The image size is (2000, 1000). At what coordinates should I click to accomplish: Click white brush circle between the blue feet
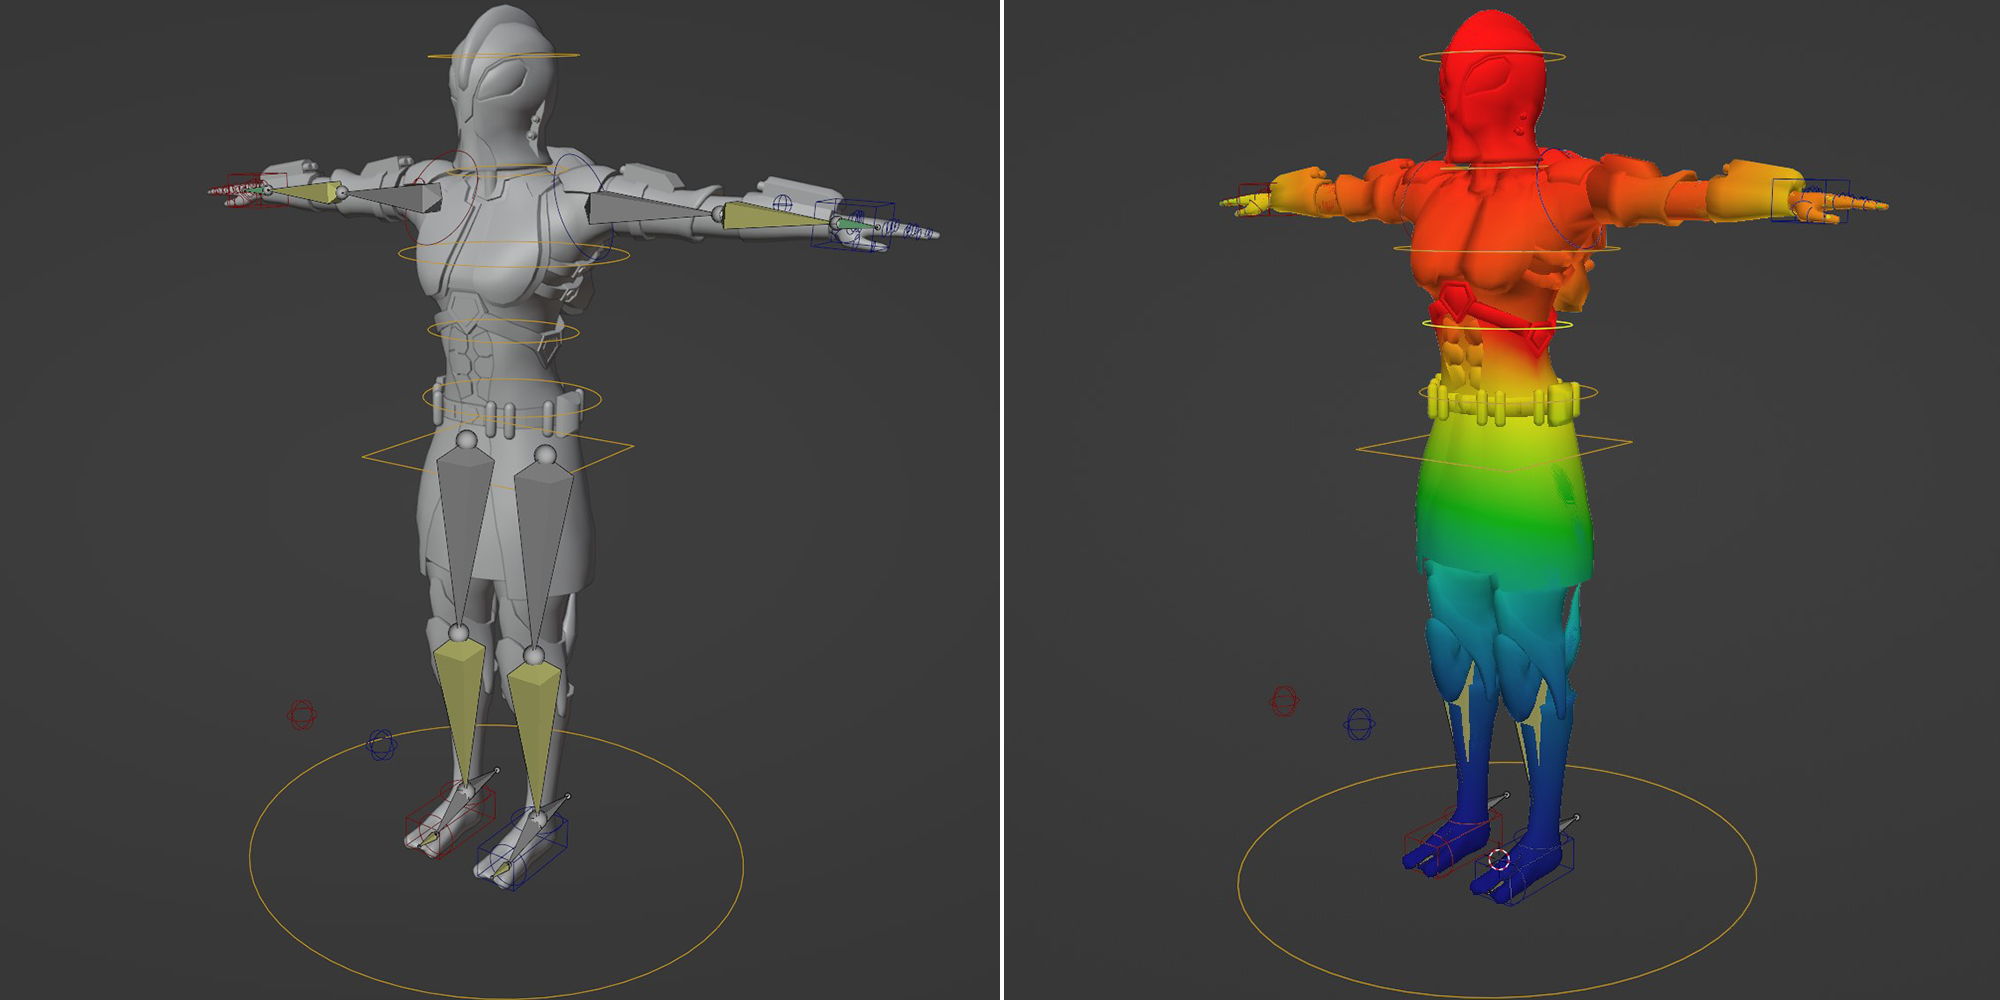tap(1498, 859)
